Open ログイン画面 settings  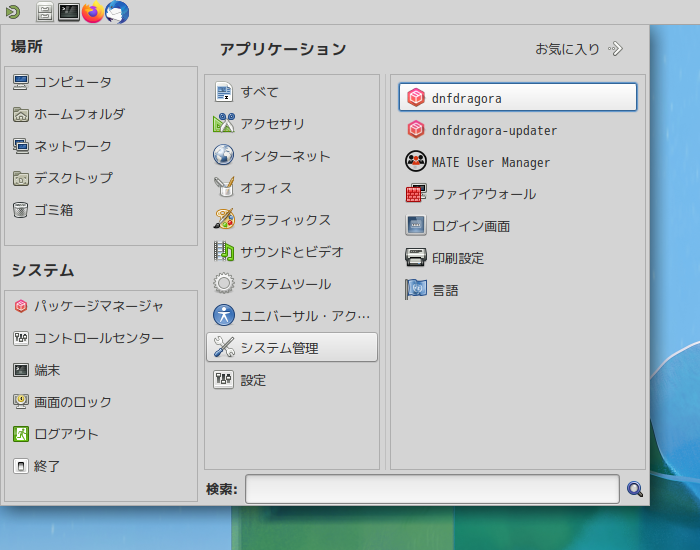click(x=518, y=226)
